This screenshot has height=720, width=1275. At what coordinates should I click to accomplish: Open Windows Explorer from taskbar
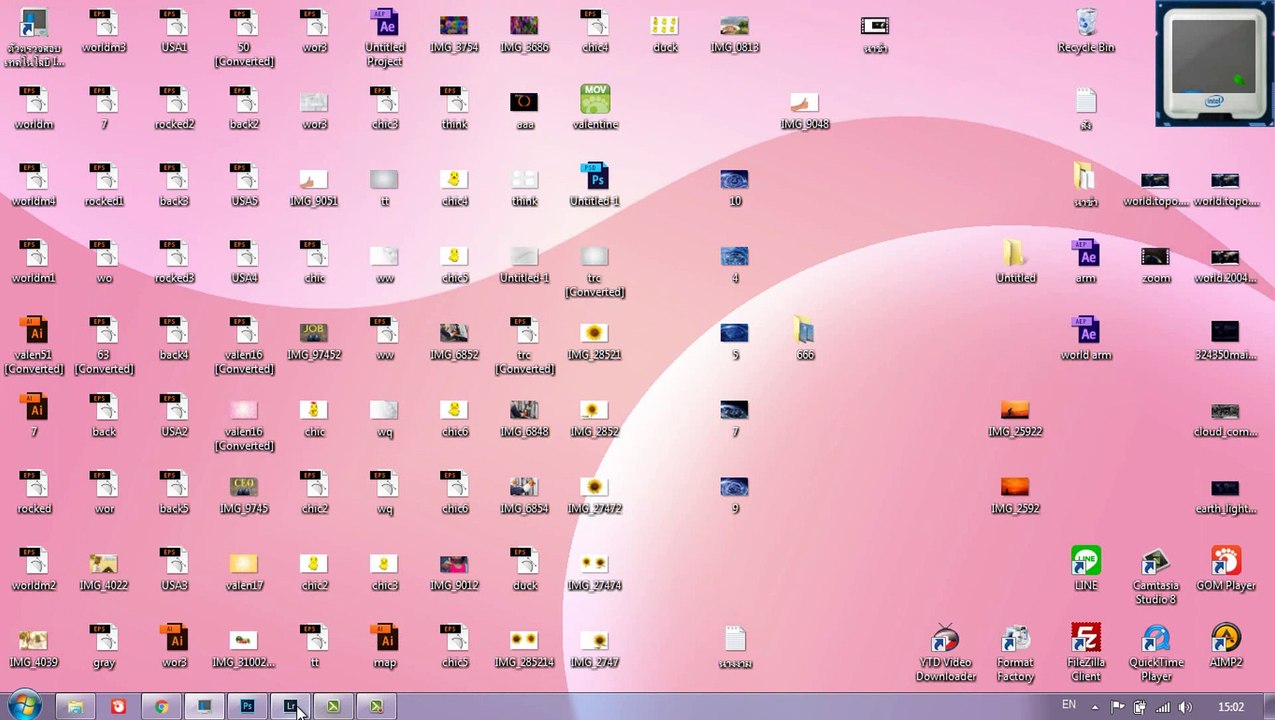point(75,706)
